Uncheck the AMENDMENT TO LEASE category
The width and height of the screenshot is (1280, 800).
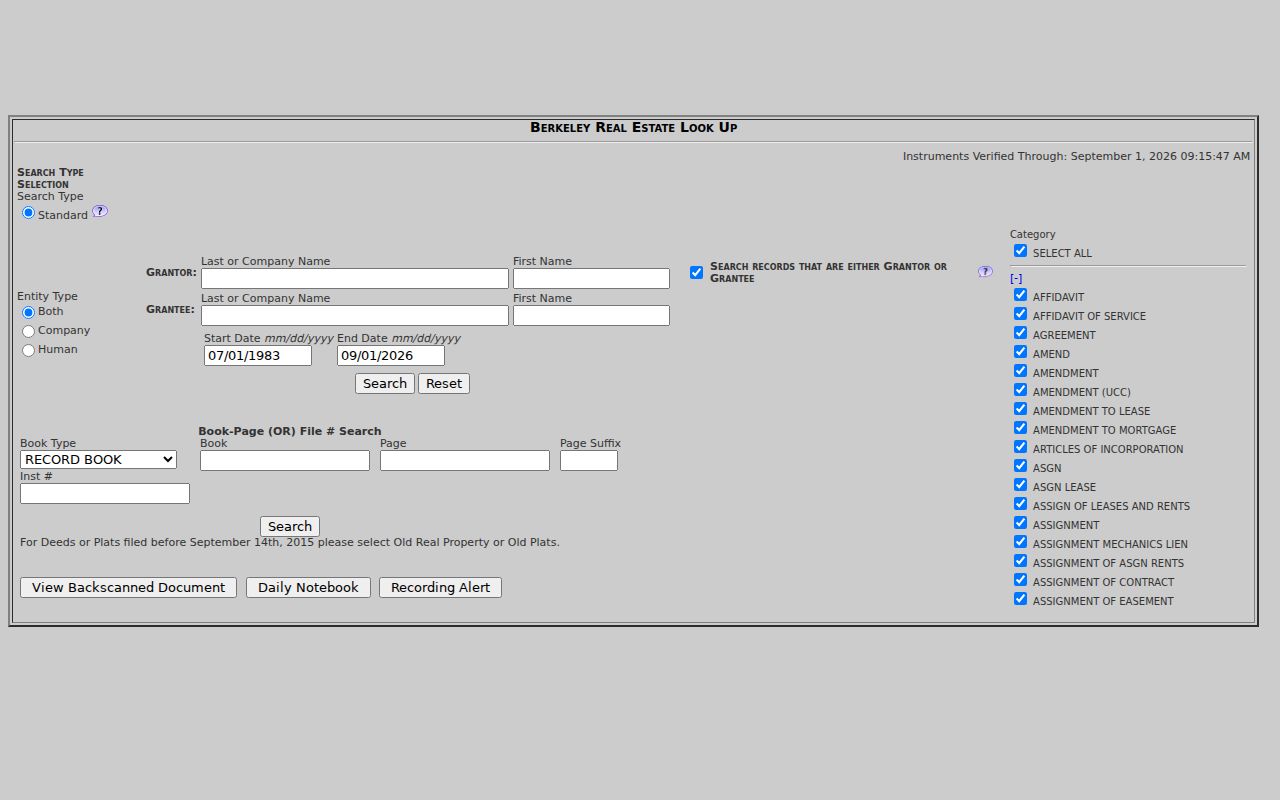1020,409
